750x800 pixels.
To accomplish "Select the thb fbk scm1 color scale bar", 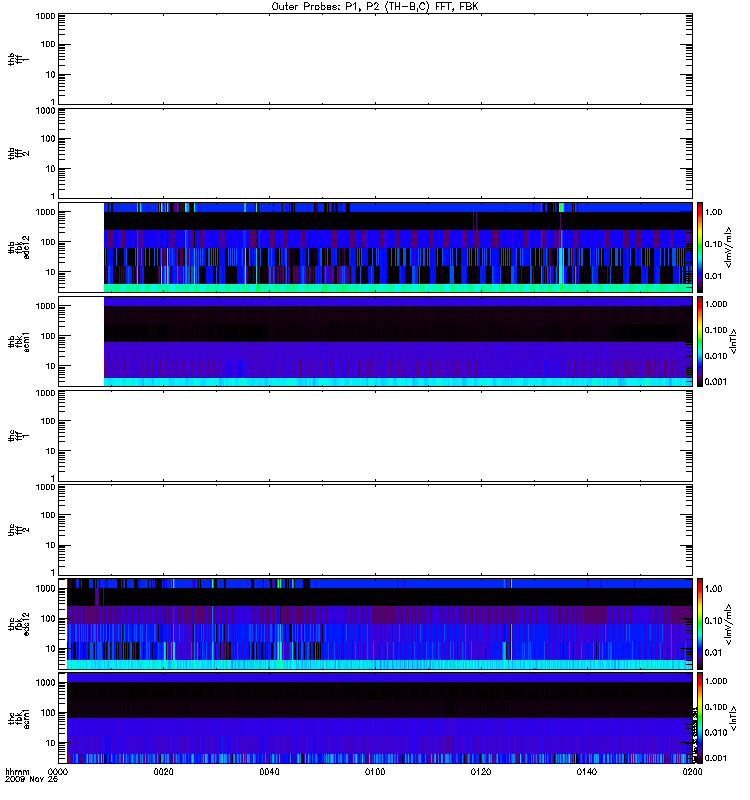I will point(700,341).
